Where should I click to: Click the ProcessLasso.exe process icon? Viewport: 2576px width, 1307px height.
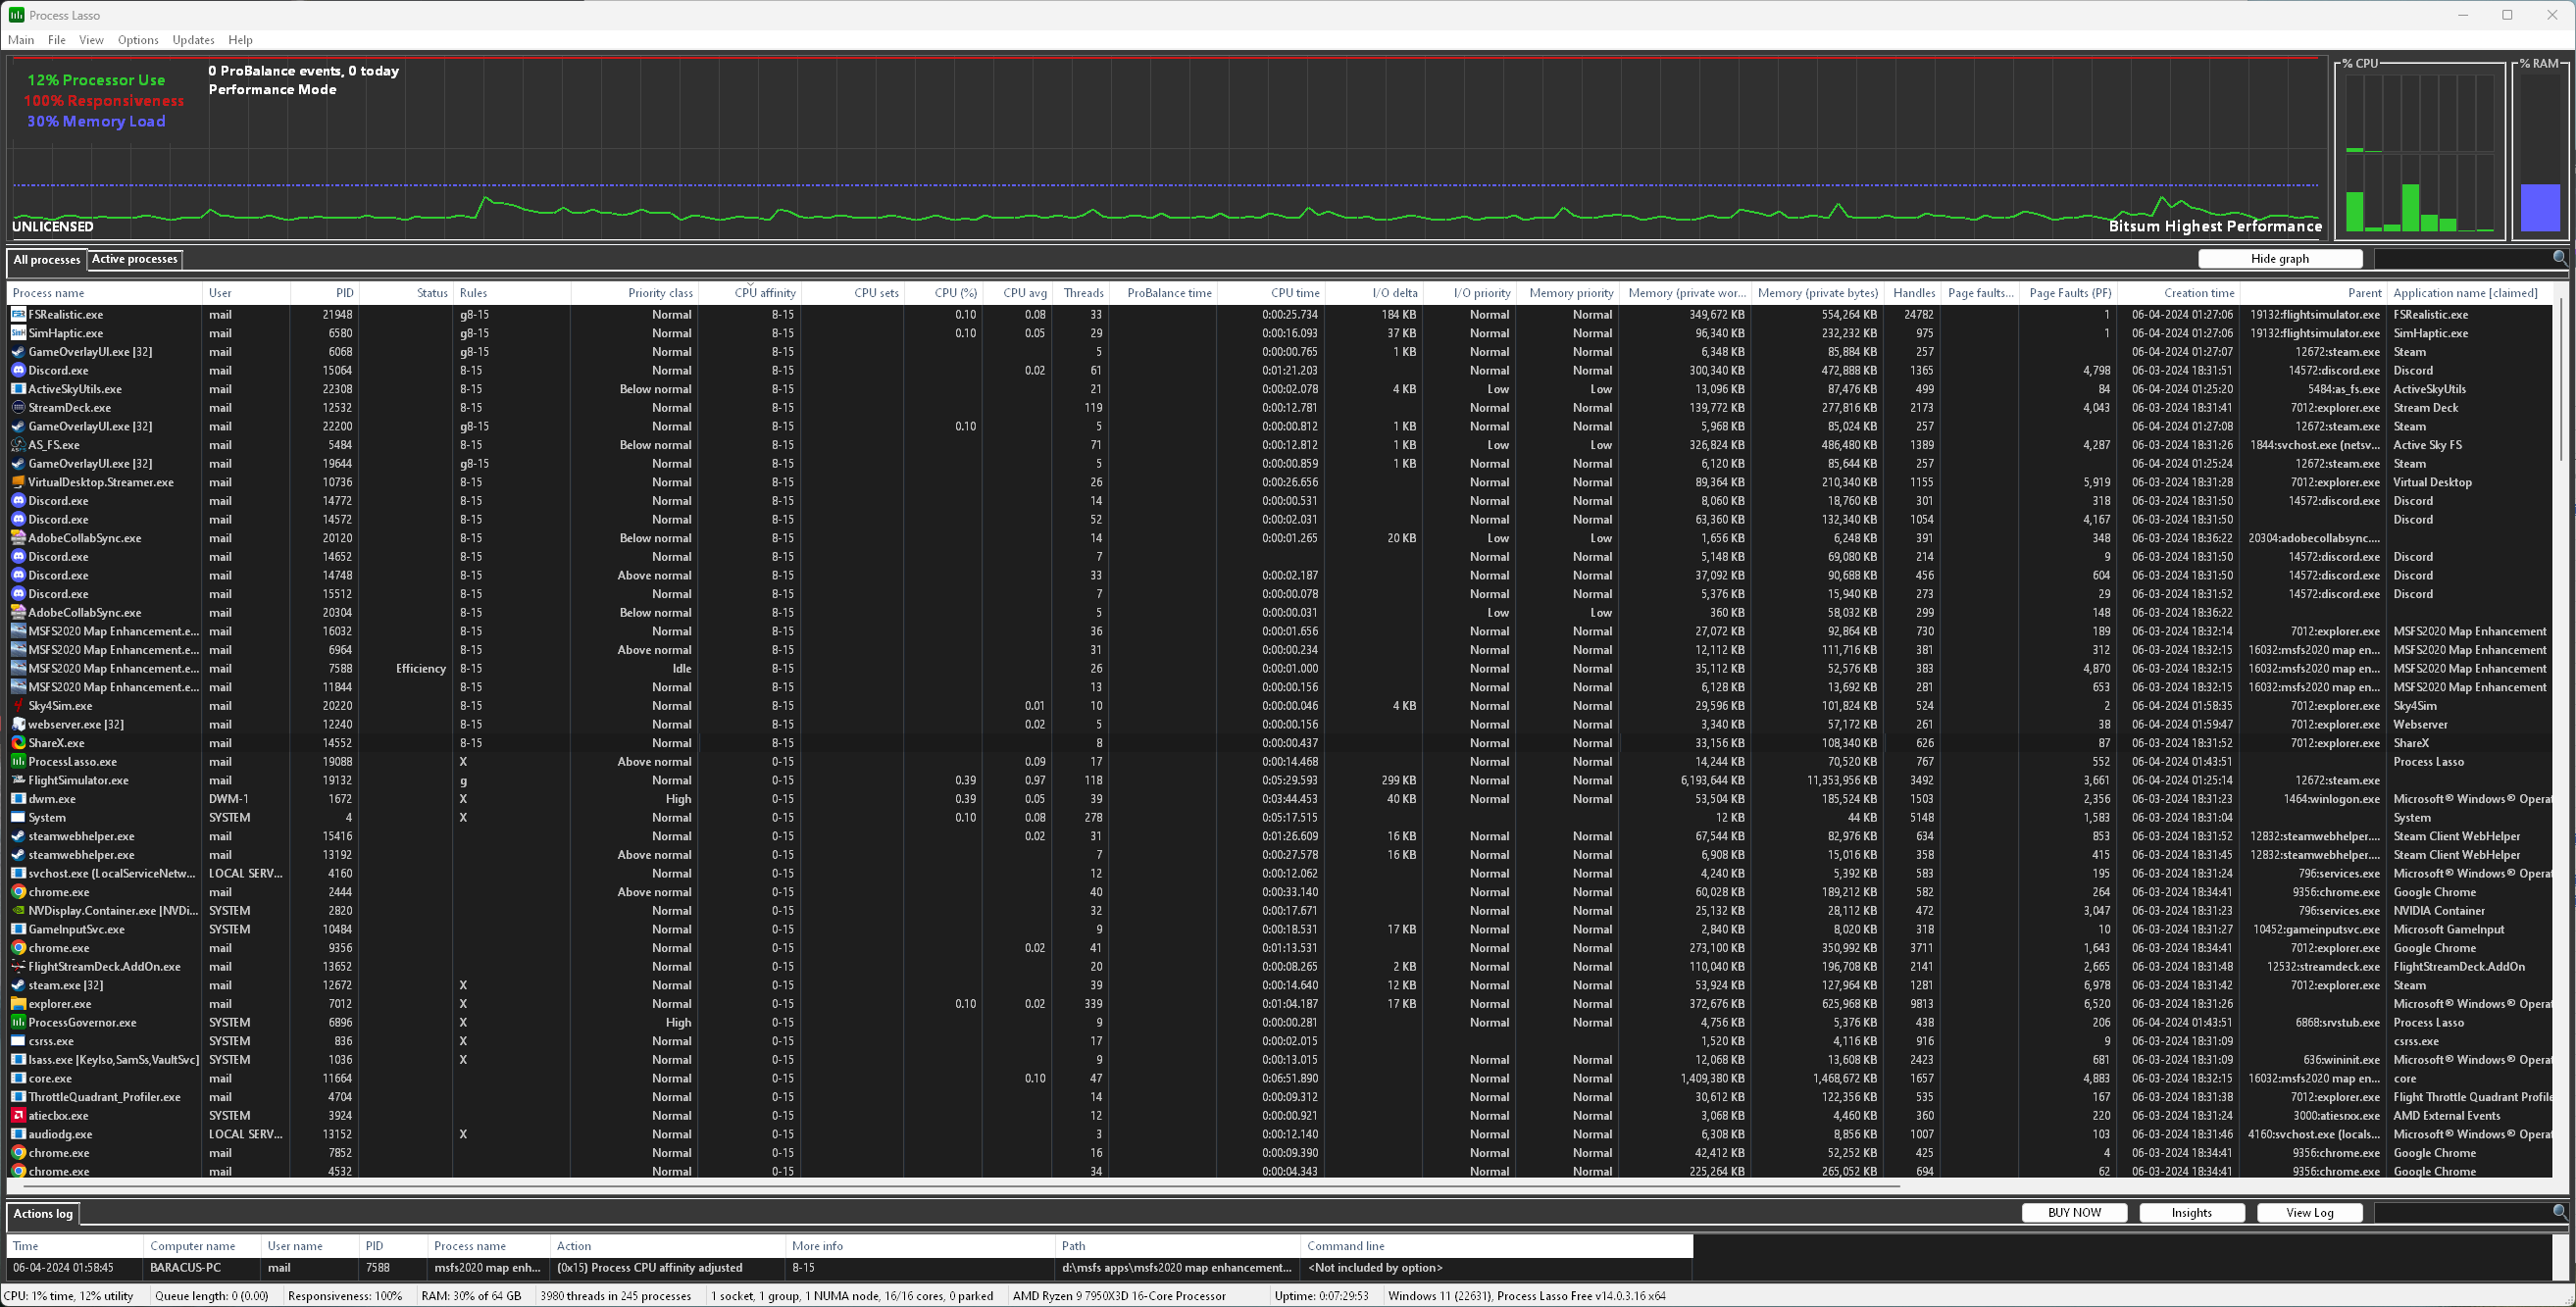[x=18, y=762]
